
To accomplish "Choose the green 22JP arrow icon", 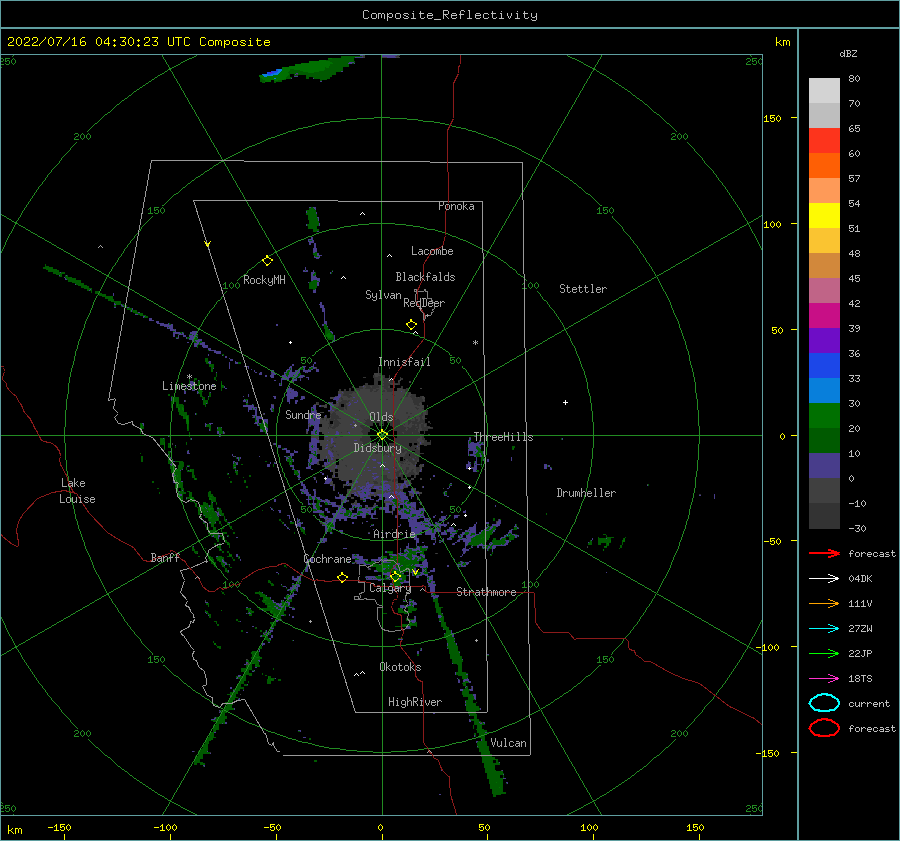I will point(824,653).
